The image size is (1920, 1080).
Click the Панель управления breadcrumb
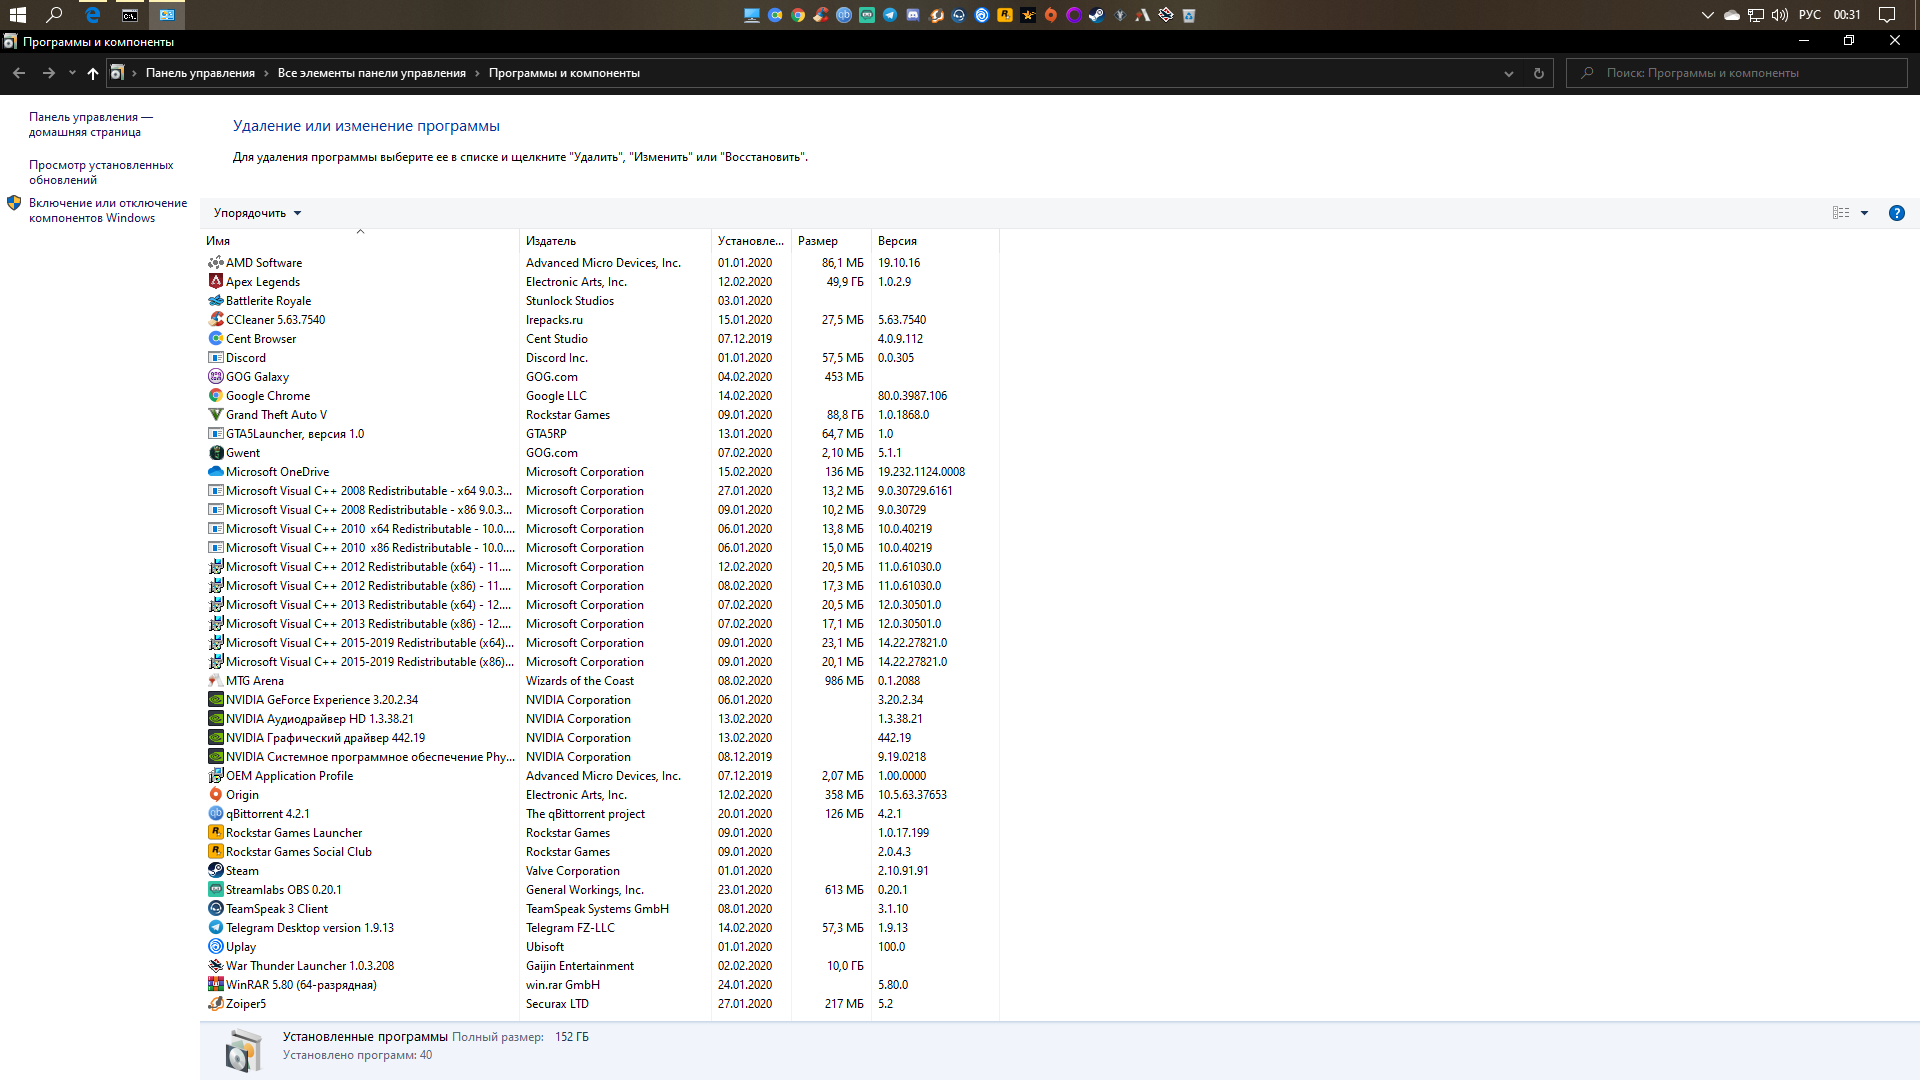coord(200,73)
